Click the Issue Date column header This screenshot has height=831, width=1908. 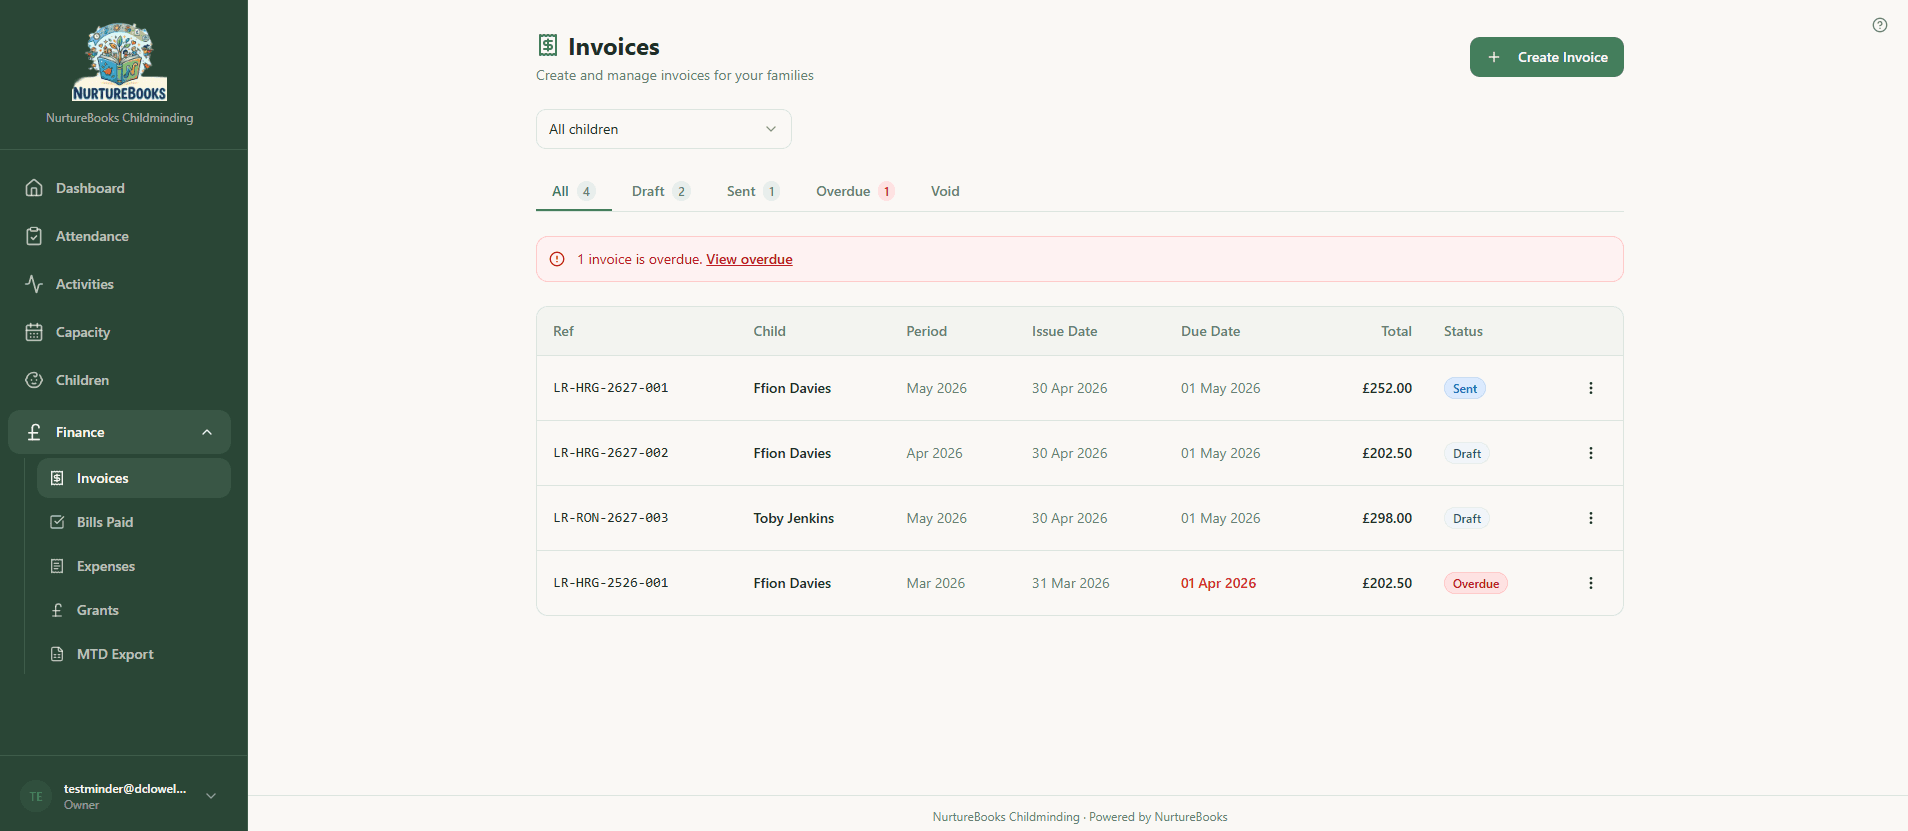[1064, 331]
